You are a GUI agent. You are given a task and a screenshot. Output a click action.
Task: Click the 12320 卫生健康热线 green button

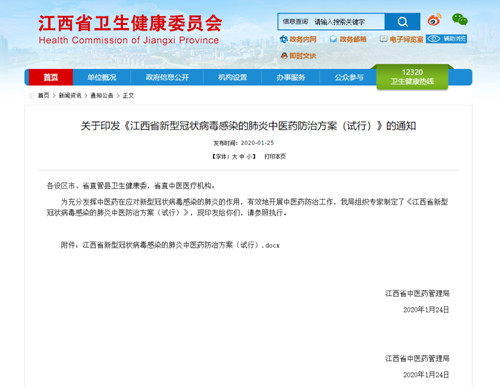[x=412, y=77]
